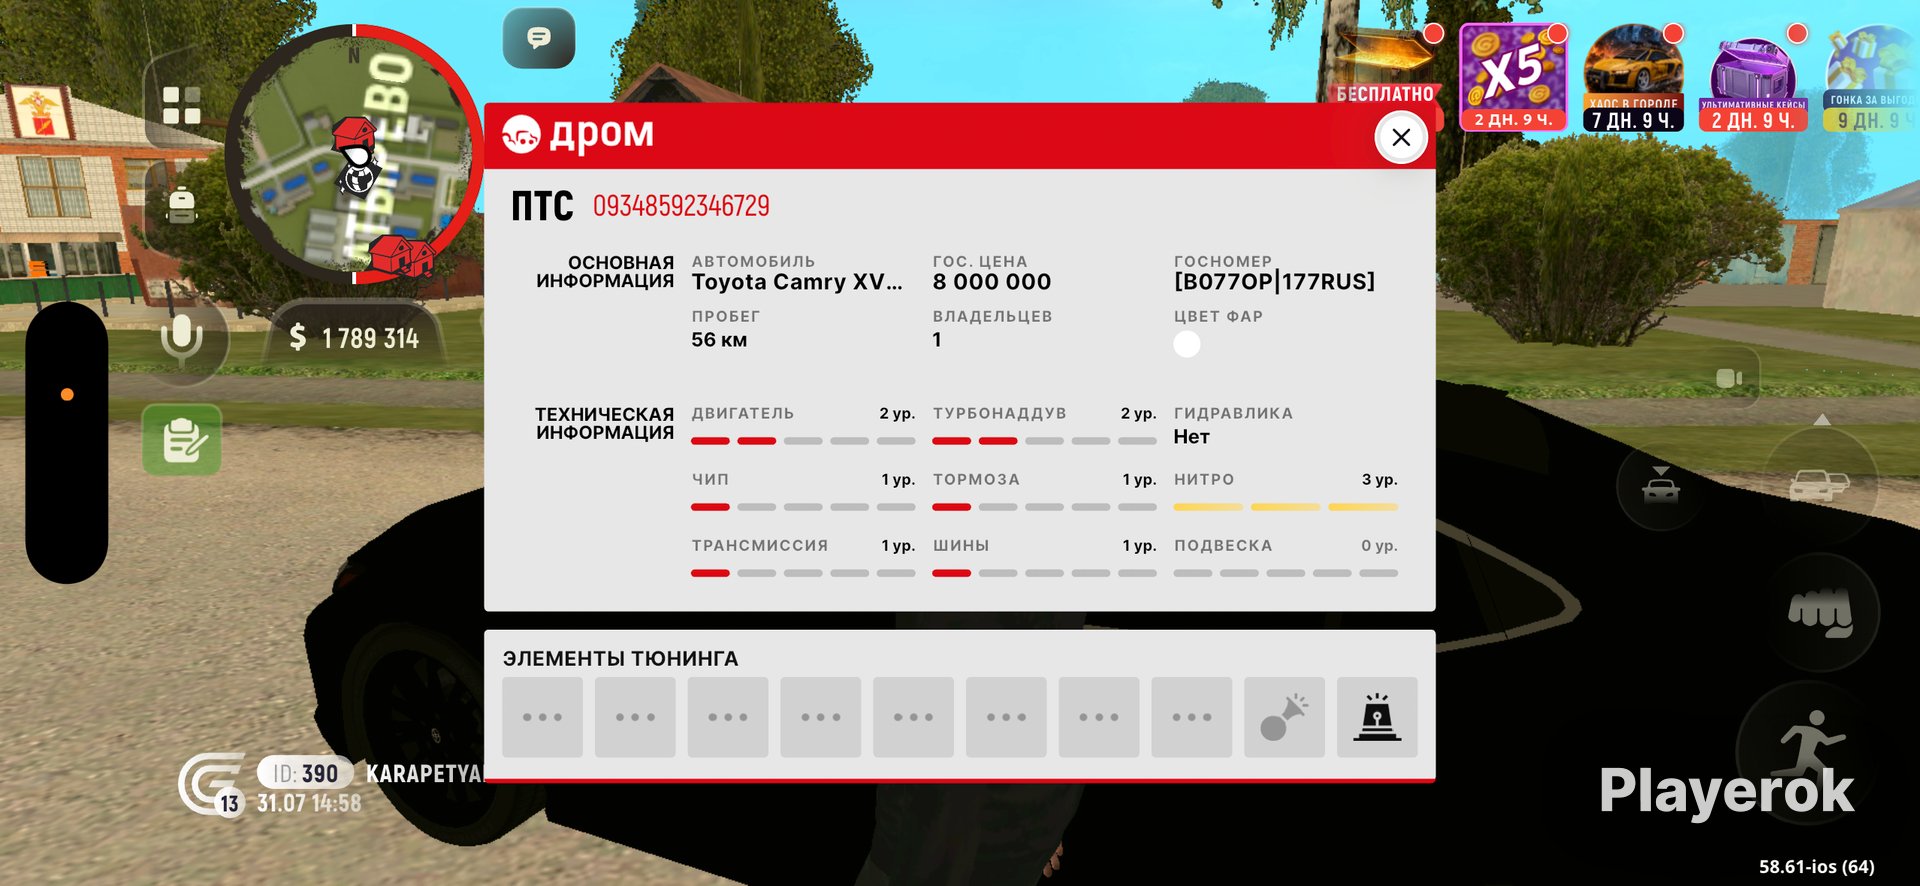Open the chat message bubble icon
The image size is (1920, 886).
(539, 38)
